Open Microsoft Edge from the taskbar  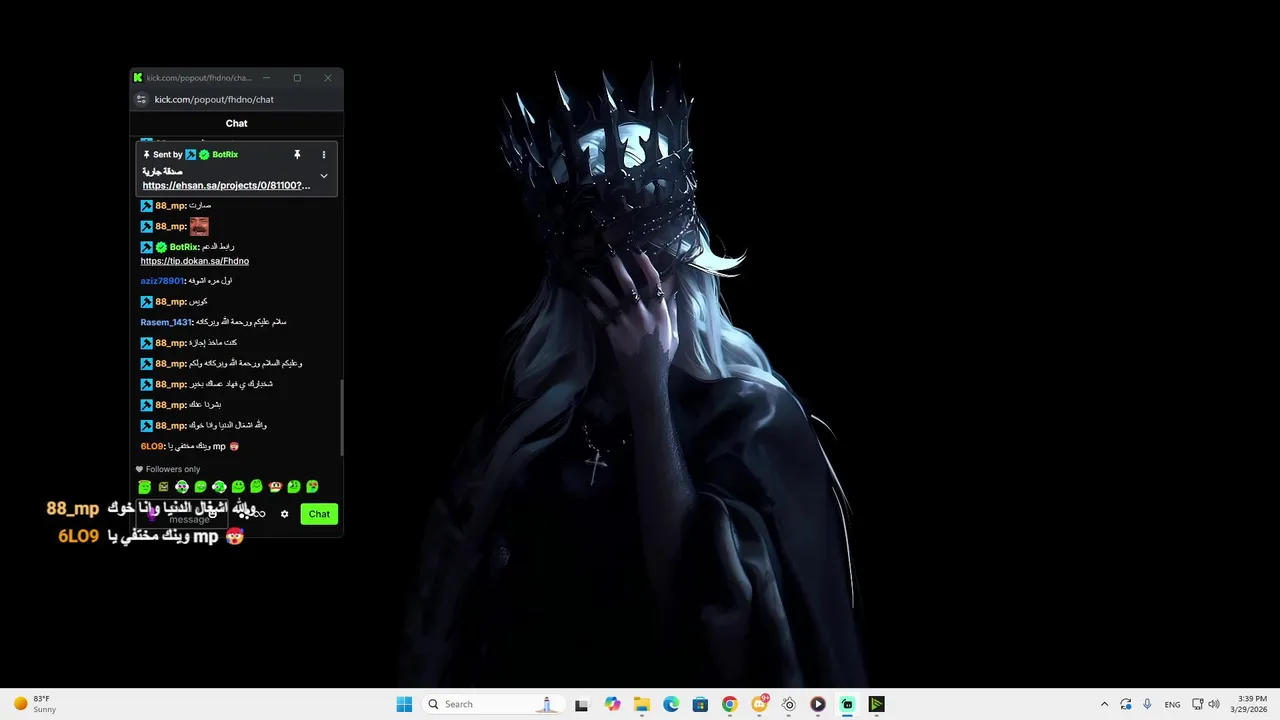[x=671, y=704]
